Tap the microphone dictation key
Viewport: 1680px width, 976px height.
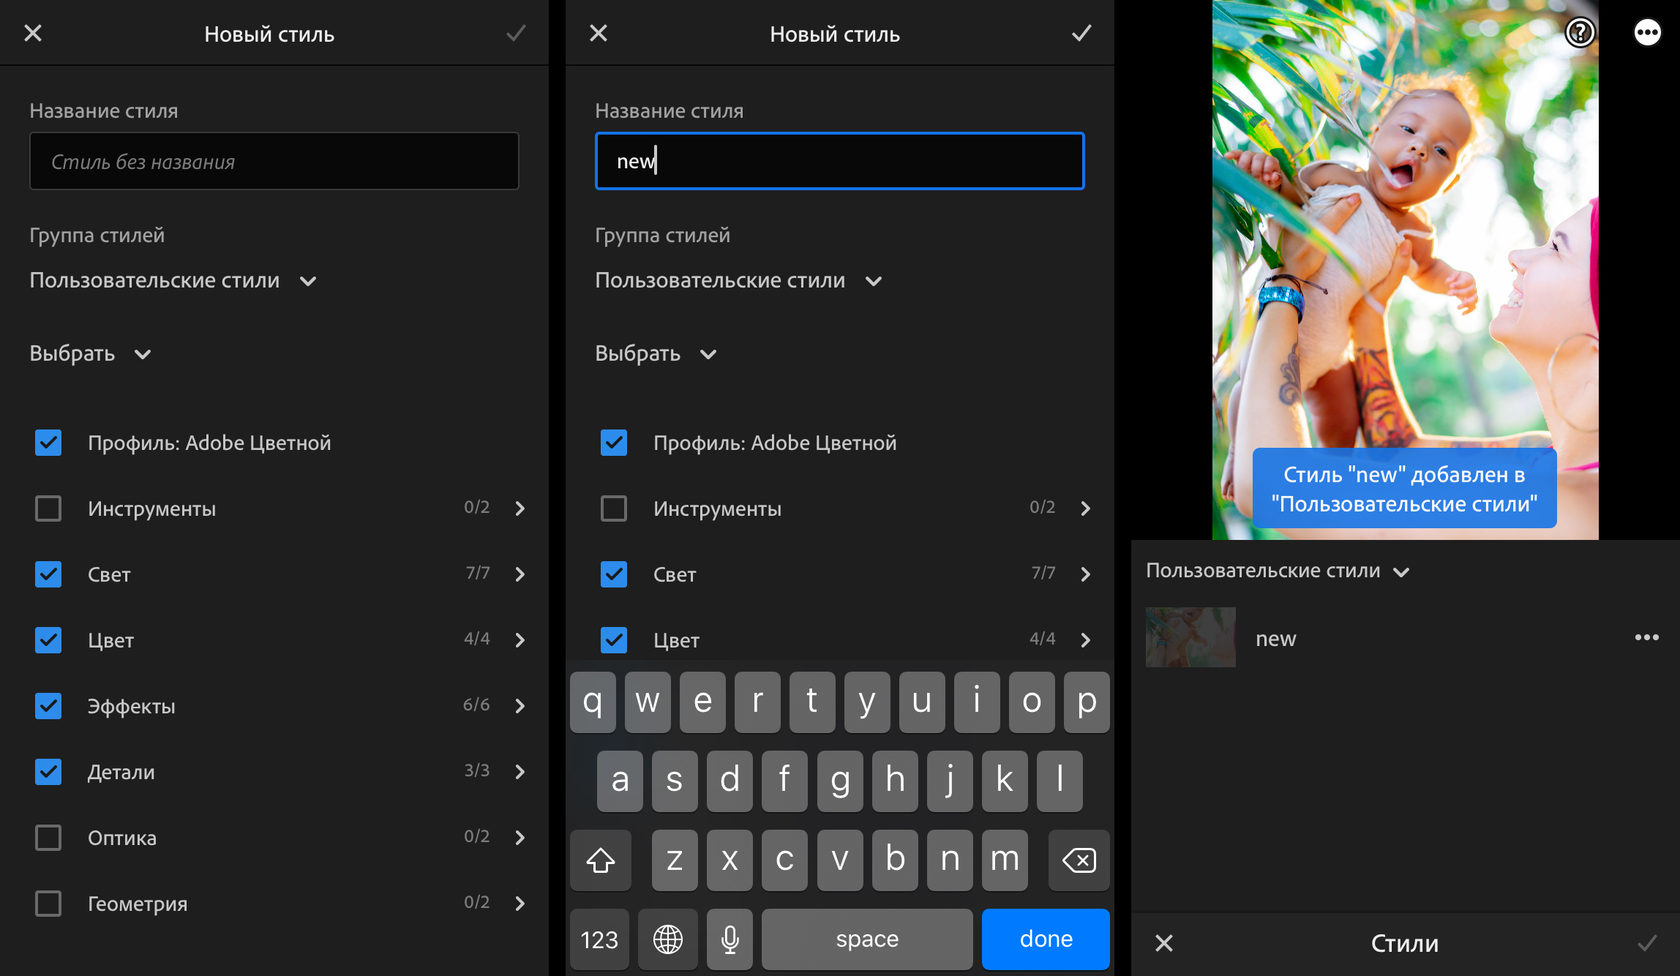tap(730, 939)
